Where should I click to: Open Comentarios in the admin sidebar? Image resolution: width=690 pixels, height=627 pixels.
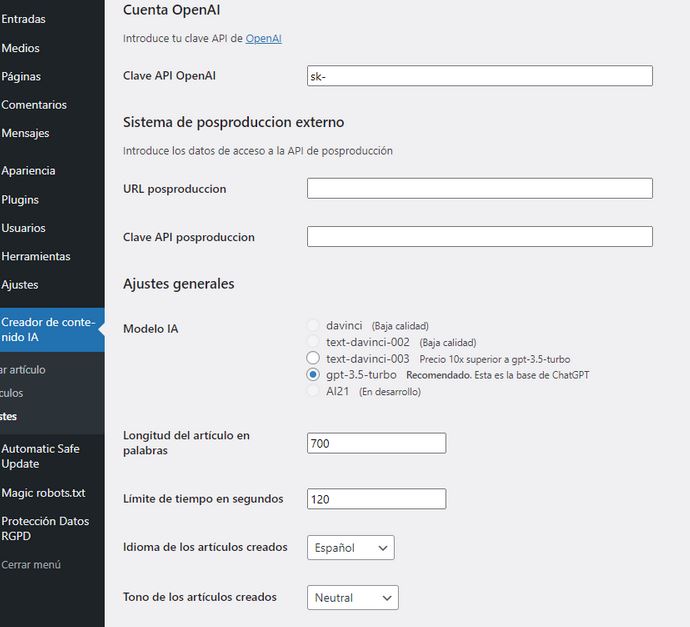coord(34,105)
